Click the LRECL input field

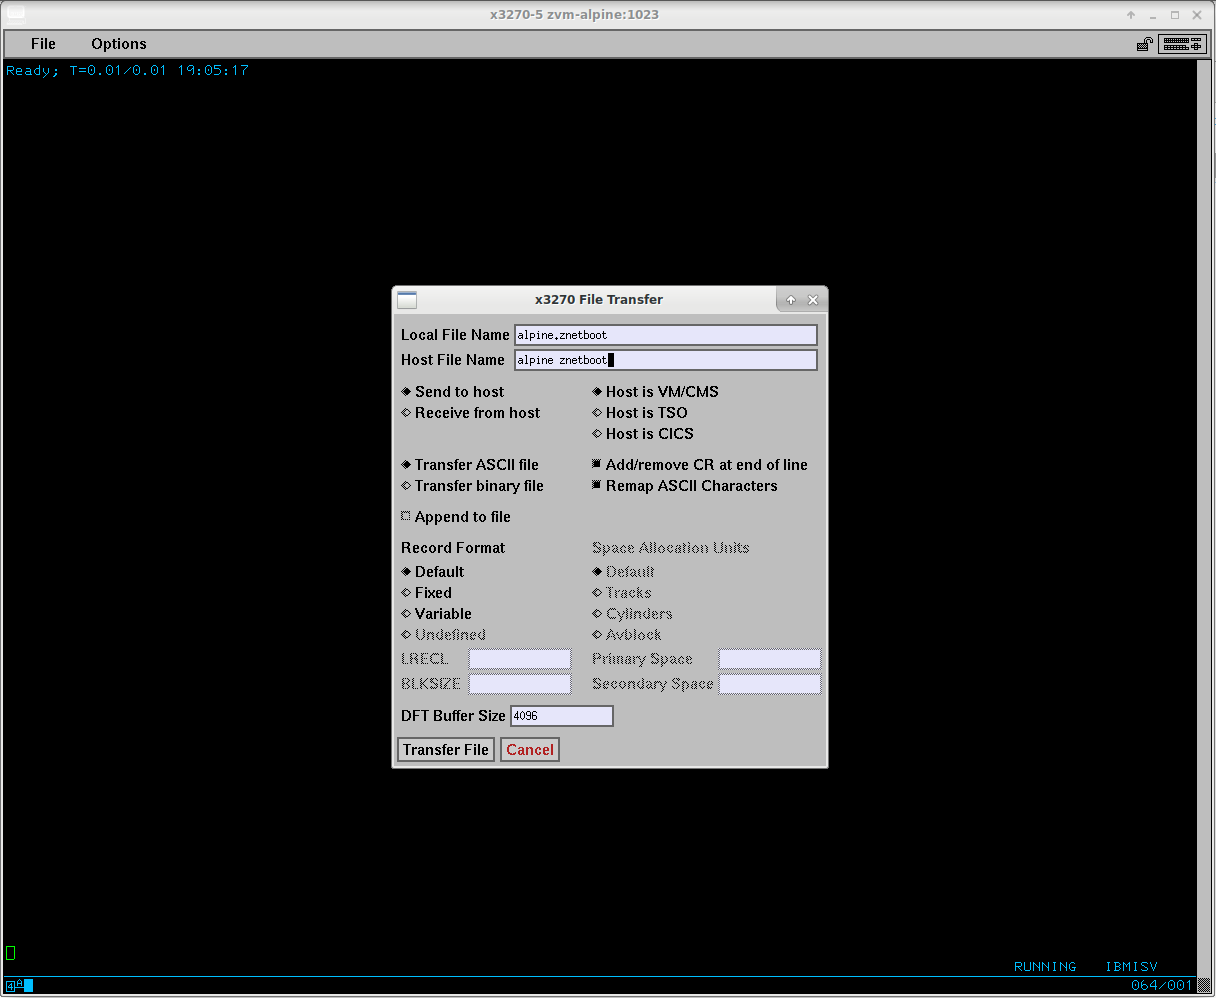coord(520,659)
